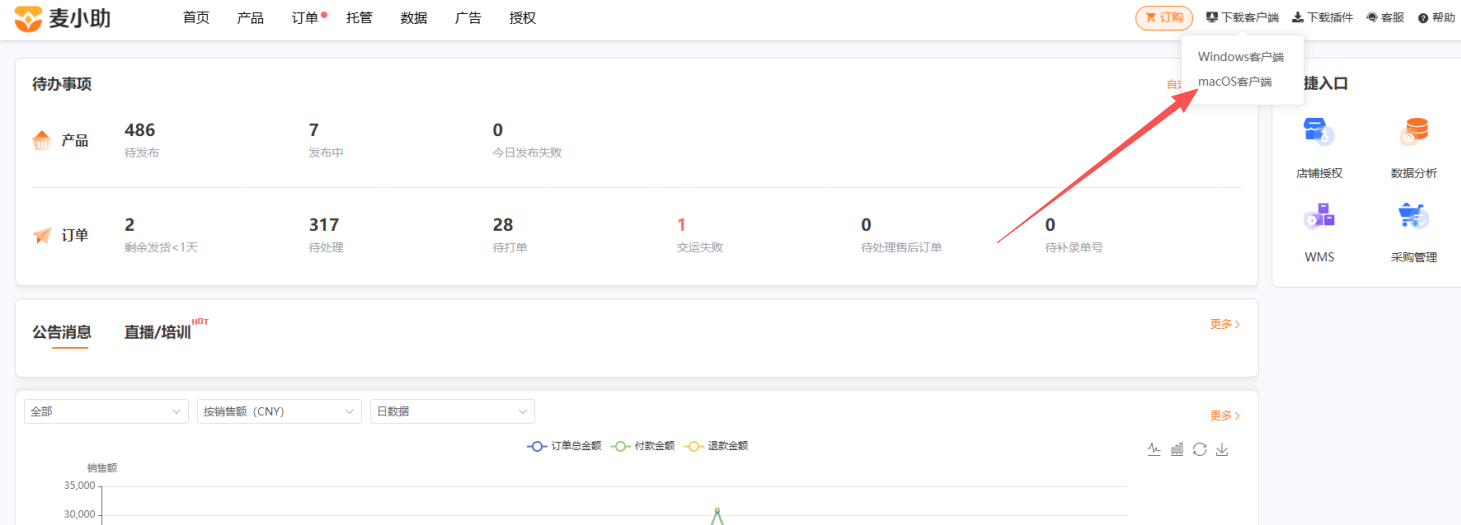The height and width of the screenshot is (525, 1461).
Task: Expand the 全部 dropdown
Action: (x=106, y=411)
